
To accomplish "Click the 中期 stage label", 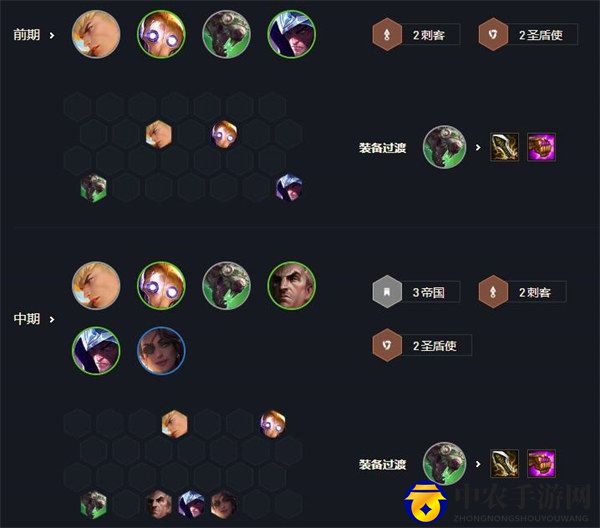I will [27, 318].
